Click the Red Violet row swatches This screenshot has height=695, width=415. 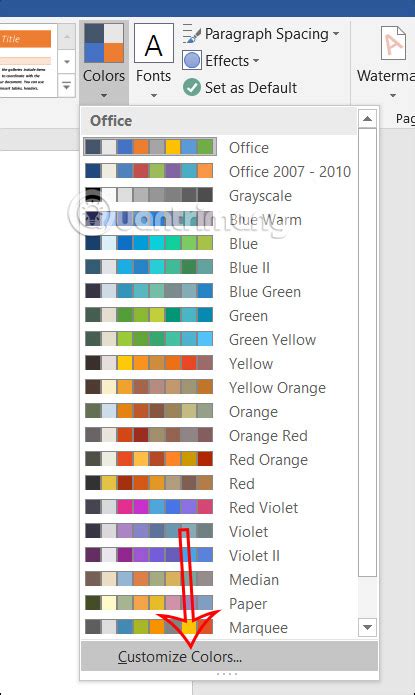click(149, 507)
